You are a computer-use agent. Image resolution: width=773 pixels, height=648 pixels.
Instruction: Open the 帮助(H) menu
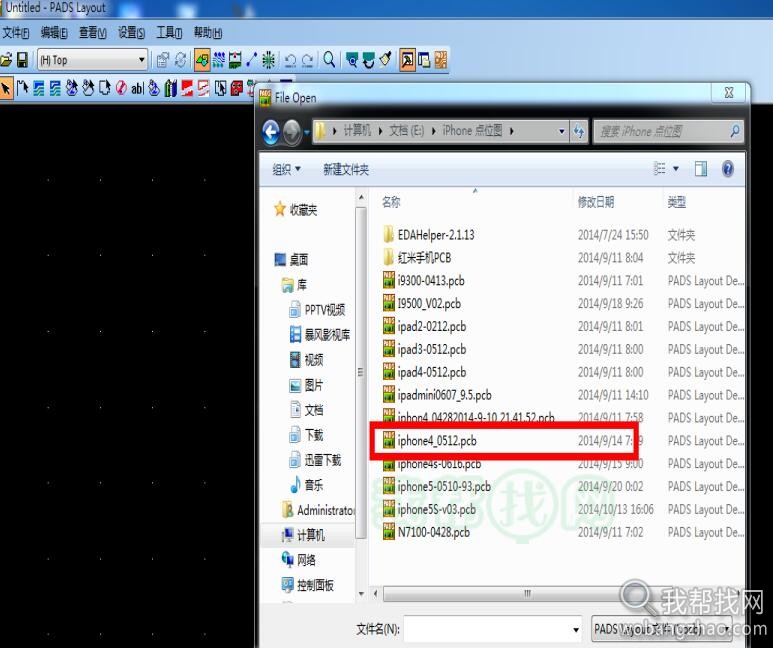point(208,33)
